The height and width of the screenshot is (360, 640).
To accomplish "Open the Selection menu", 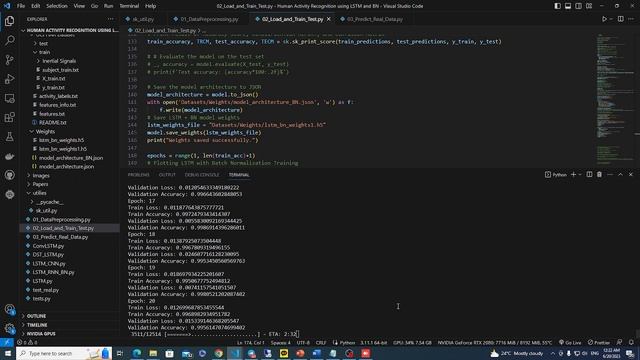I will tap(57, 6).
